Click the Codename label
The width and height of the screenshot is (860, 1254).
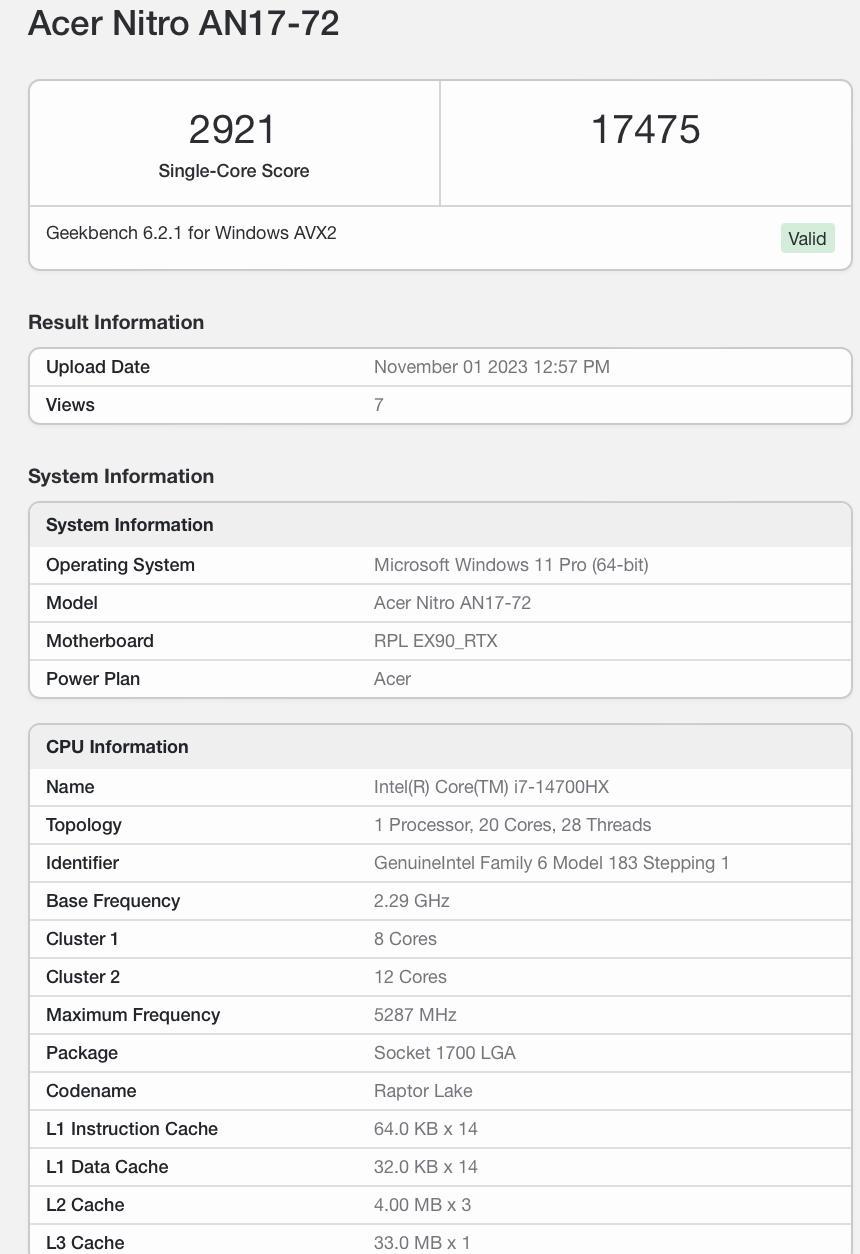pyautogui.click(x=91, y=1091)
